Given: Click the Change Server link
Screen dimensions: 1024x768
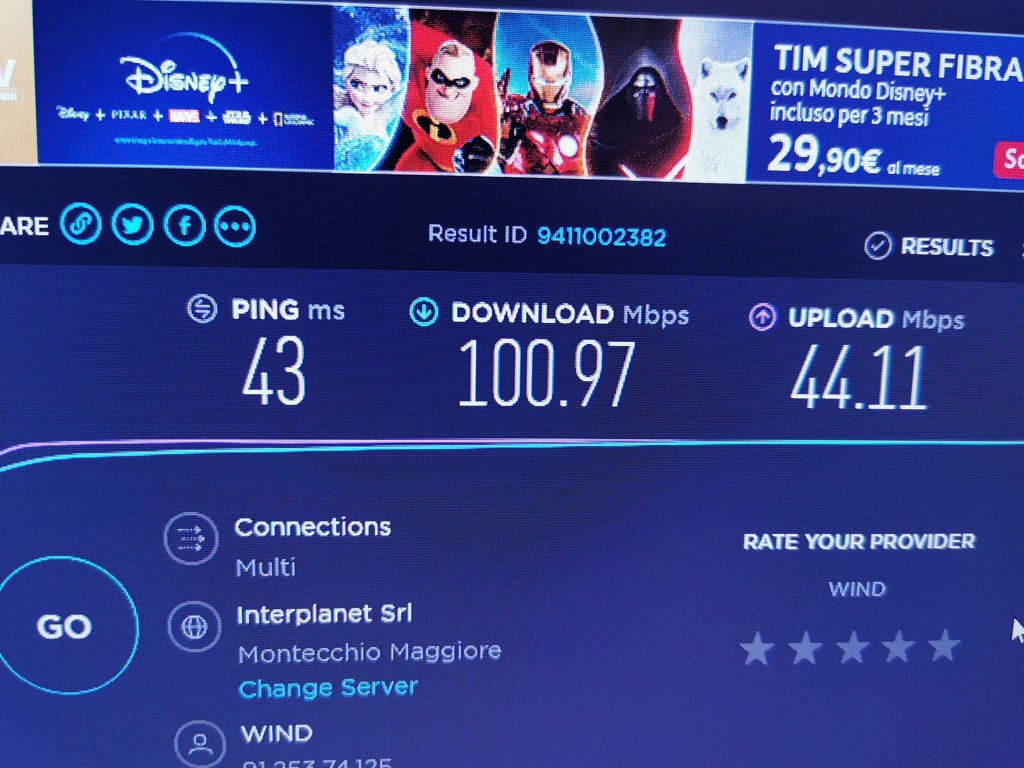Looking at the screenshot, I should point(328,688).
